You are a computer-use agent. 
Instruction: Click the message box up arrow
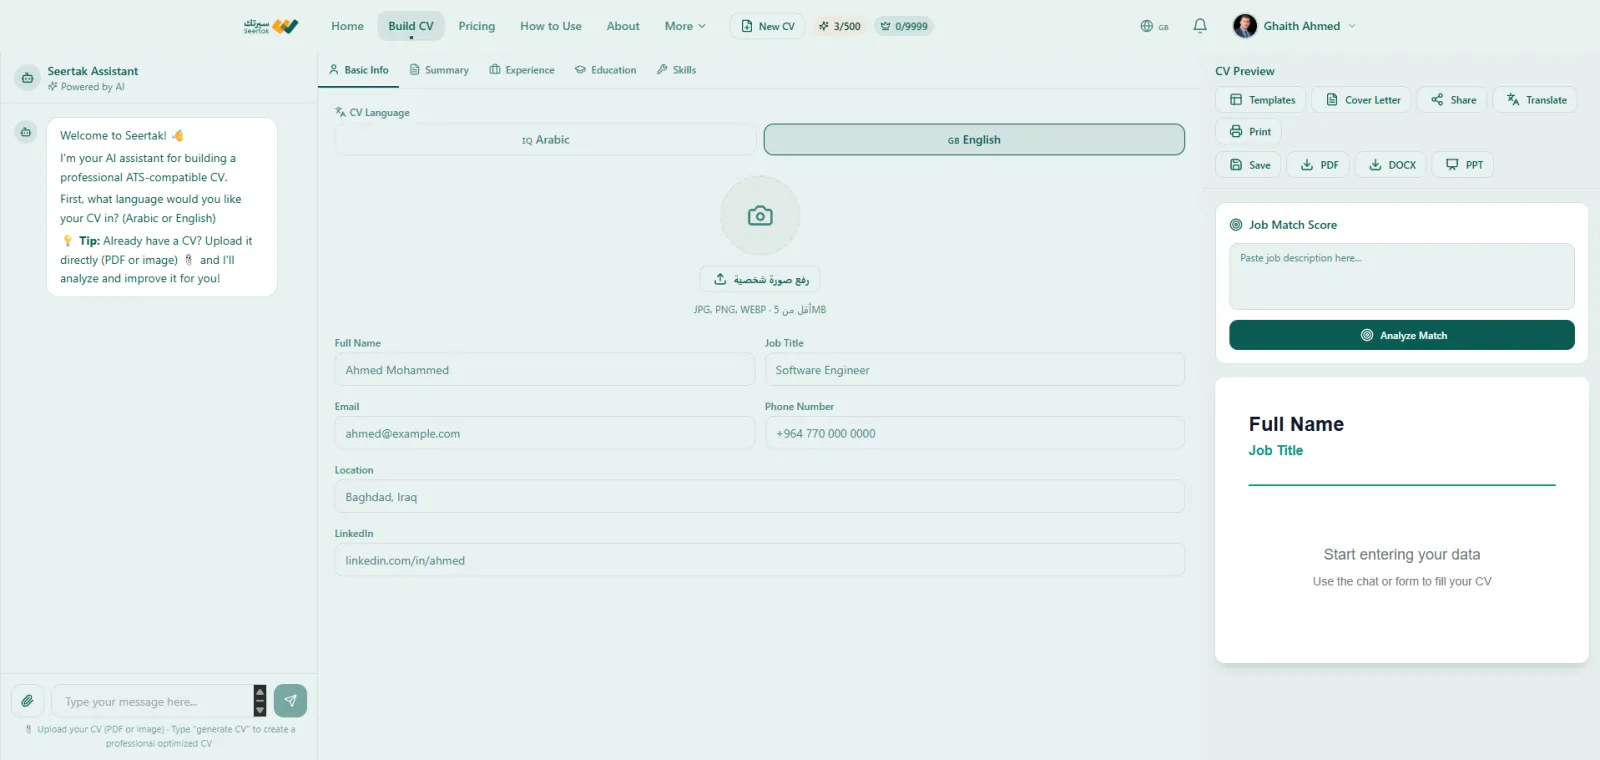pos(260,692)
